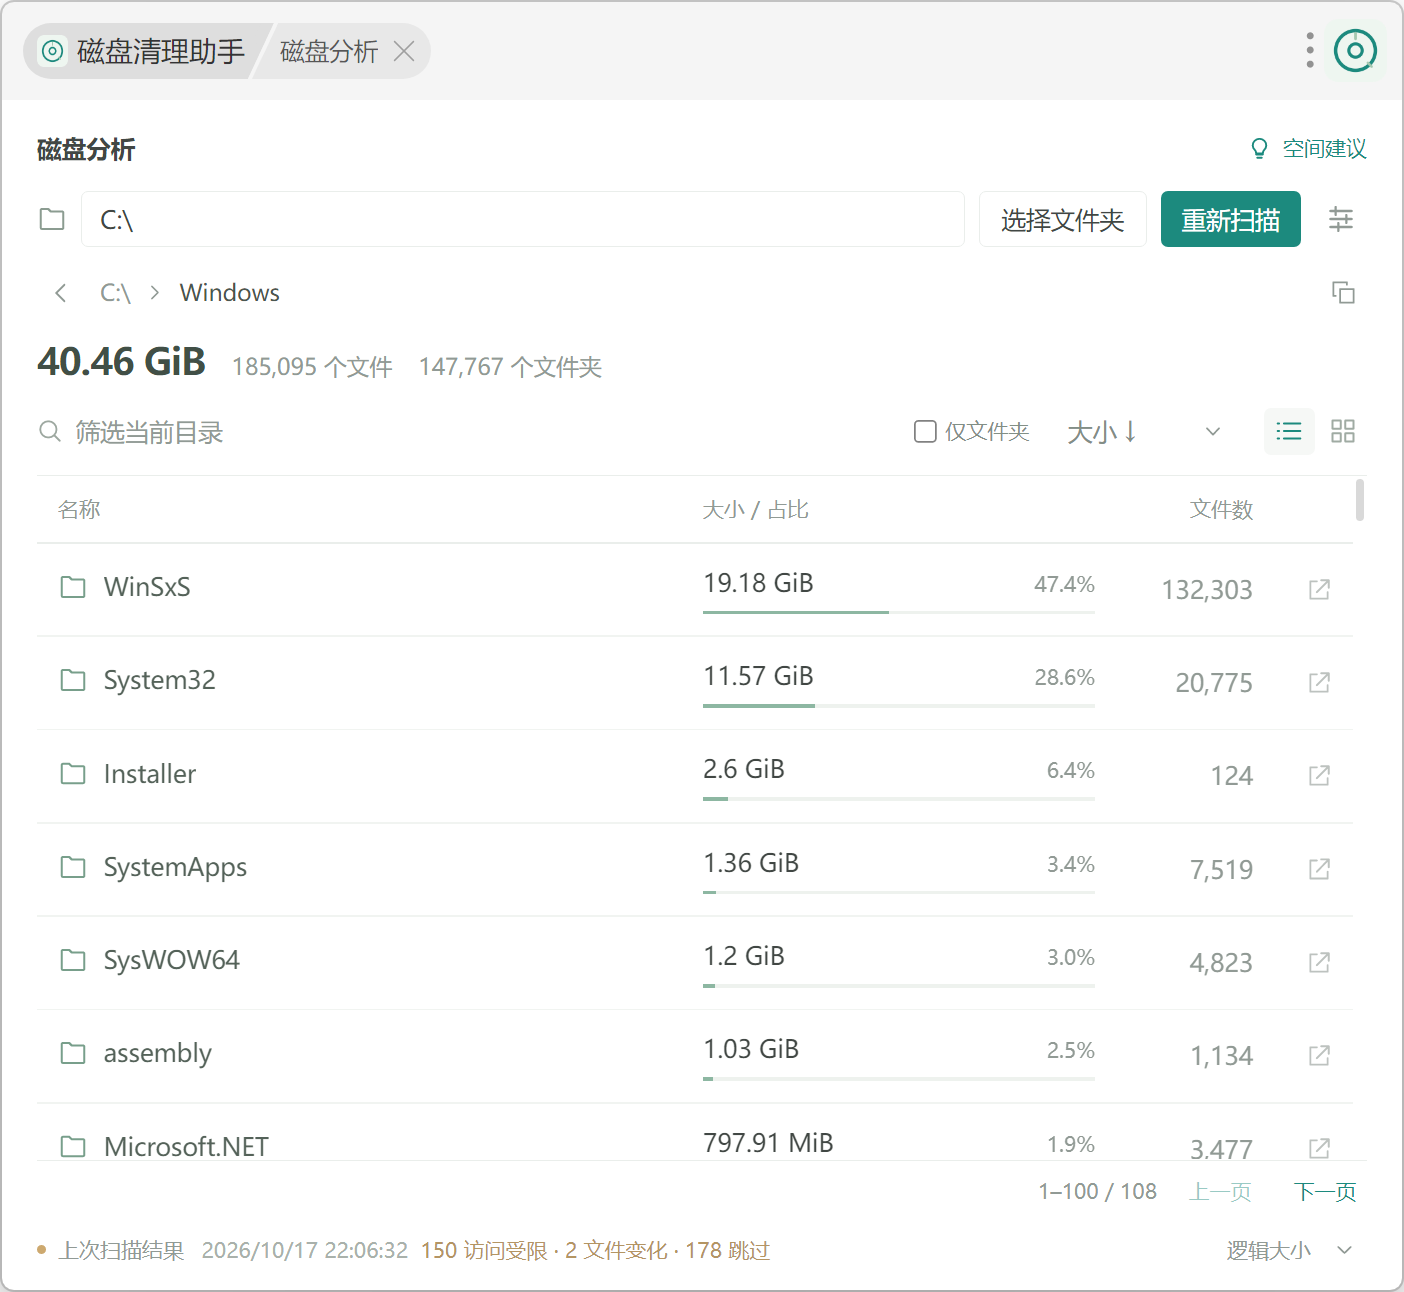This screenshot has width=1404, height=1292.
Task: Click the 选择文件夹 button
Action: click(x=1062, y=219)
